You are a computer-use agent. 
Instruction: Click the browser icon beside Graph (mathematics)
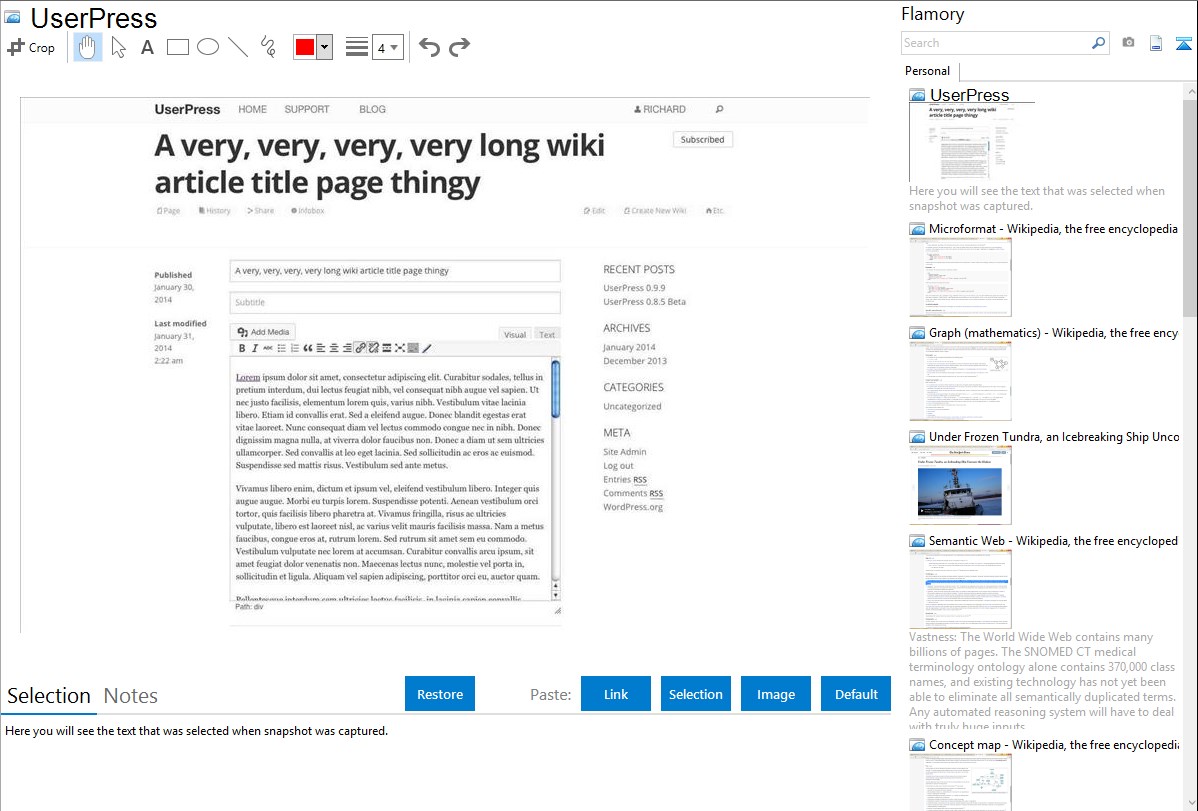(917, 333)
